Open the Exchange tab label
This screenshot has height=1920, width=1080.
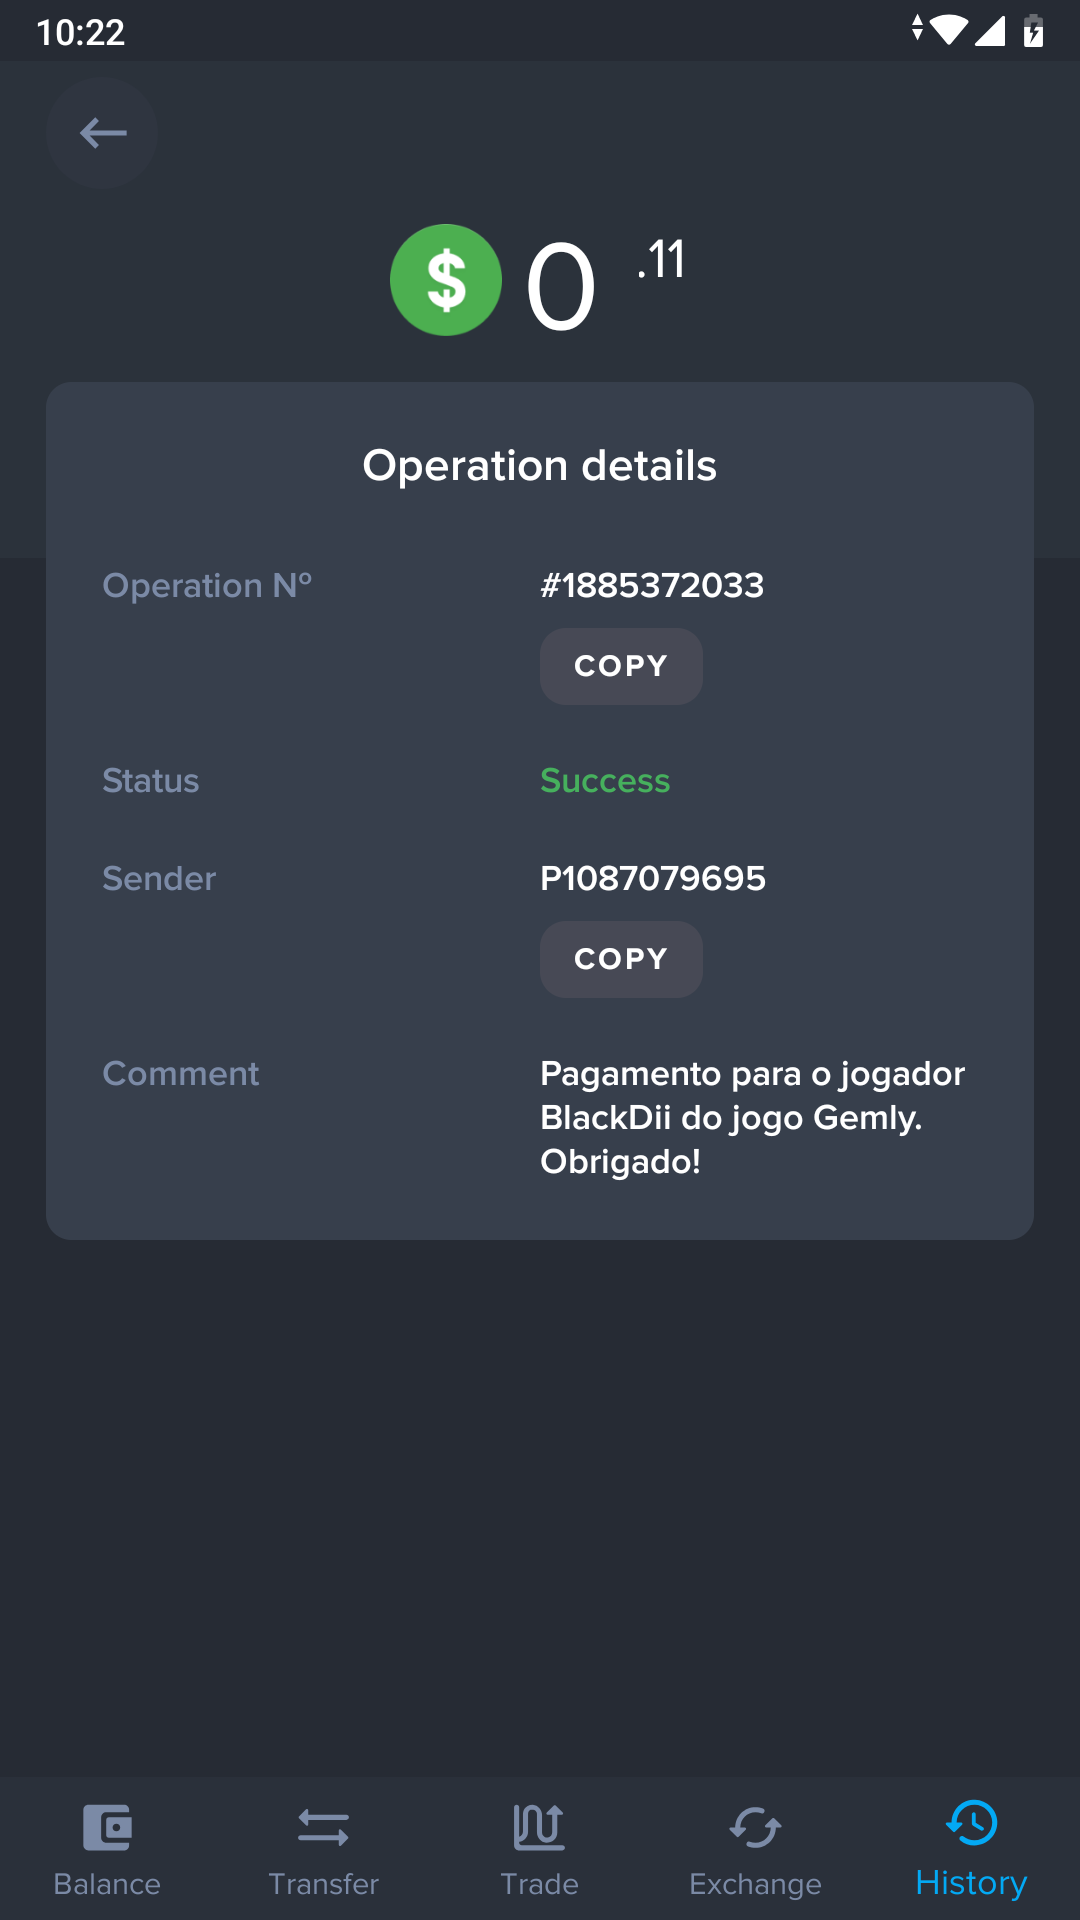(x=755, y=1884)
